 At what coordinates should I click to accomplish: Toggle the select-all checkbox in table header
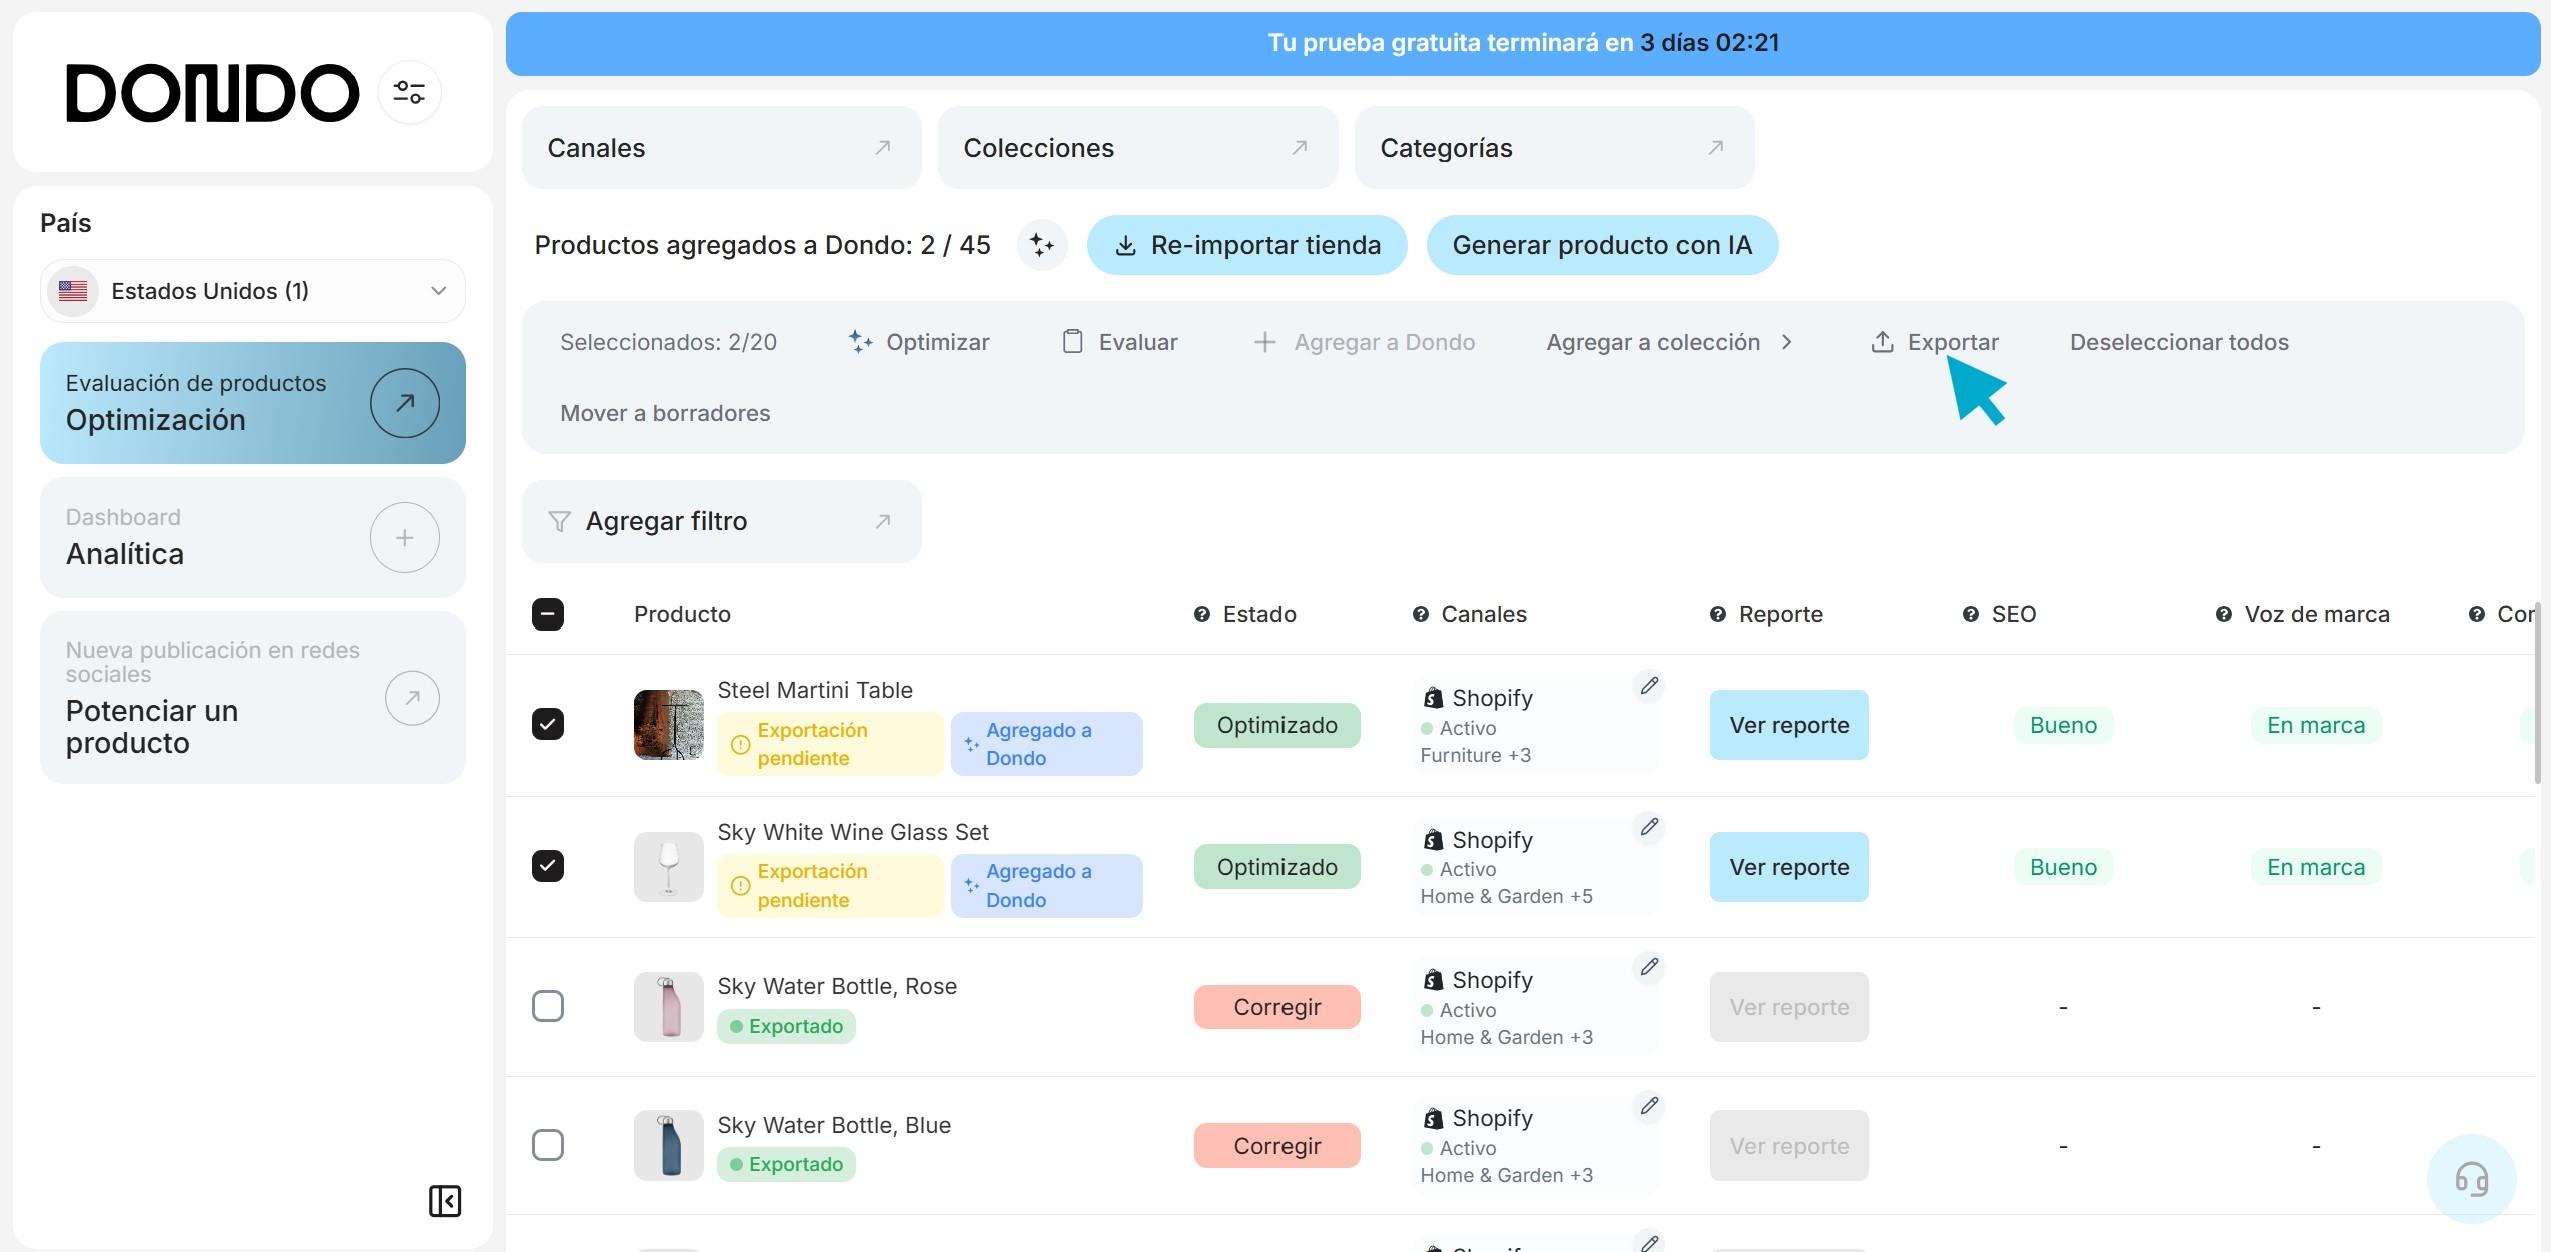(x=548, y=614)
